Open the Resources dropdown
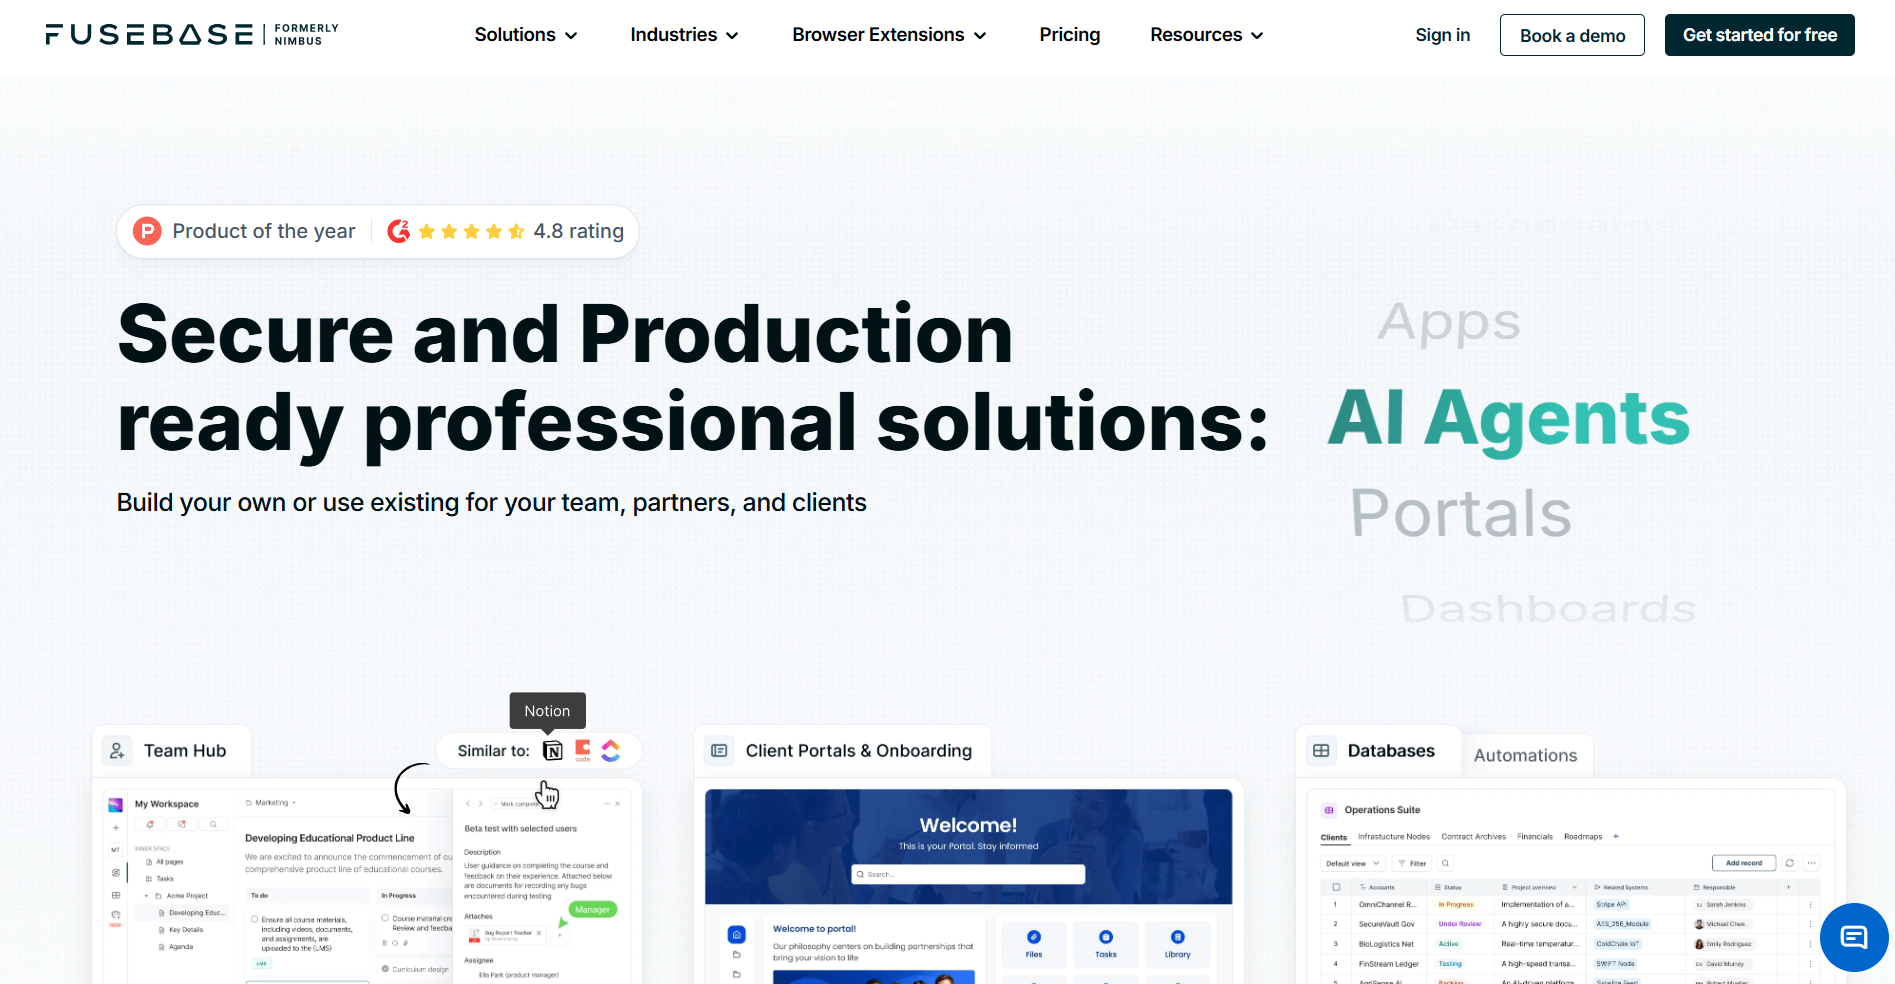The image size is (1895, 984). pos(1207,35)
